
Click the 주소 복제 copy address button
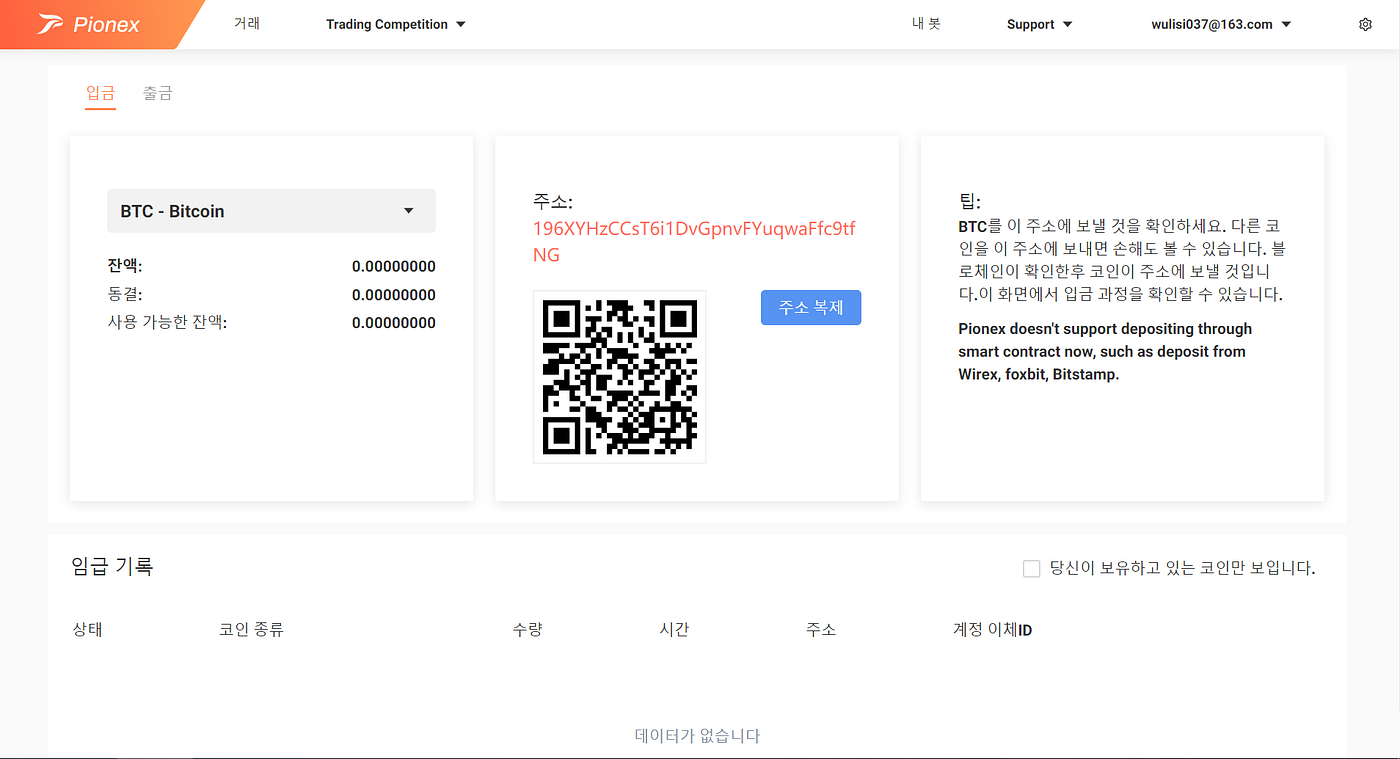coord(811,308)
